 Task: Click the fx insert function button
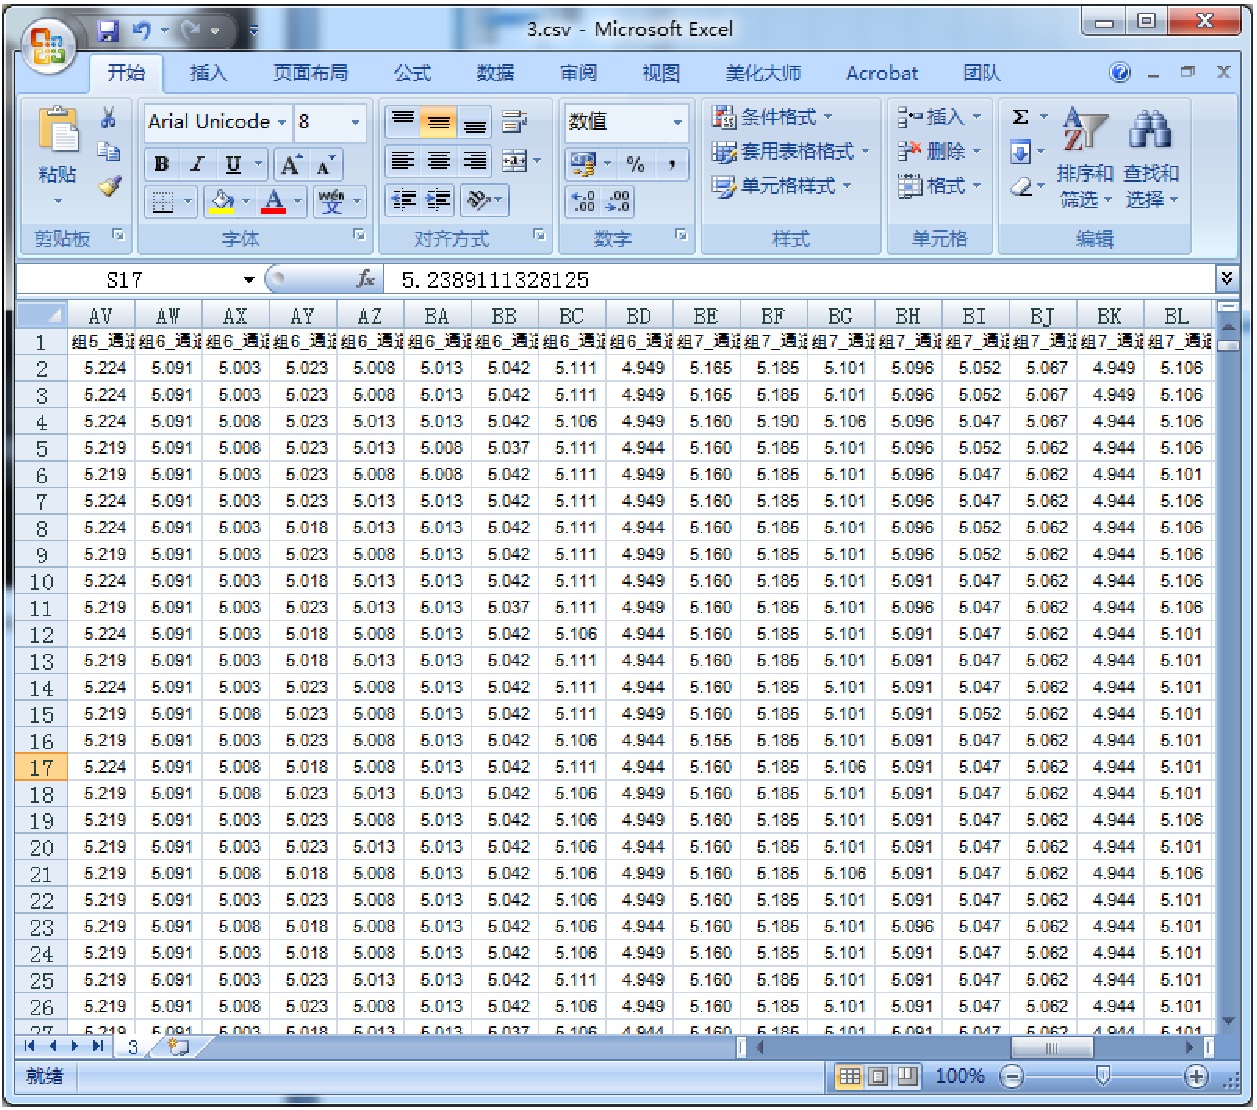pyautogui.click(x=366, y=280)
